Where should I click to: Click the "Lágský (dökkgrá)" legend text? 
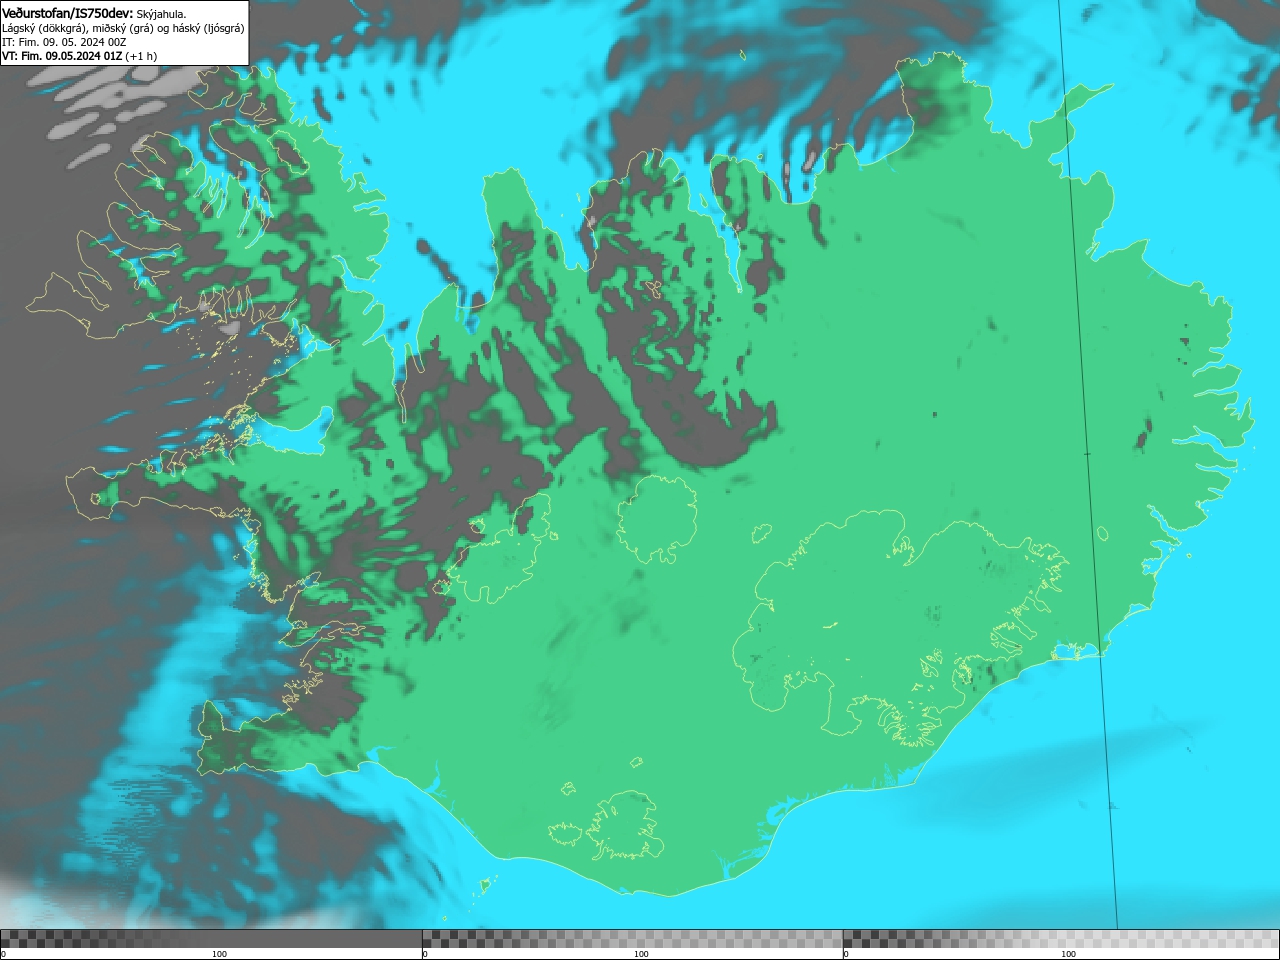[x=44, y=28]
